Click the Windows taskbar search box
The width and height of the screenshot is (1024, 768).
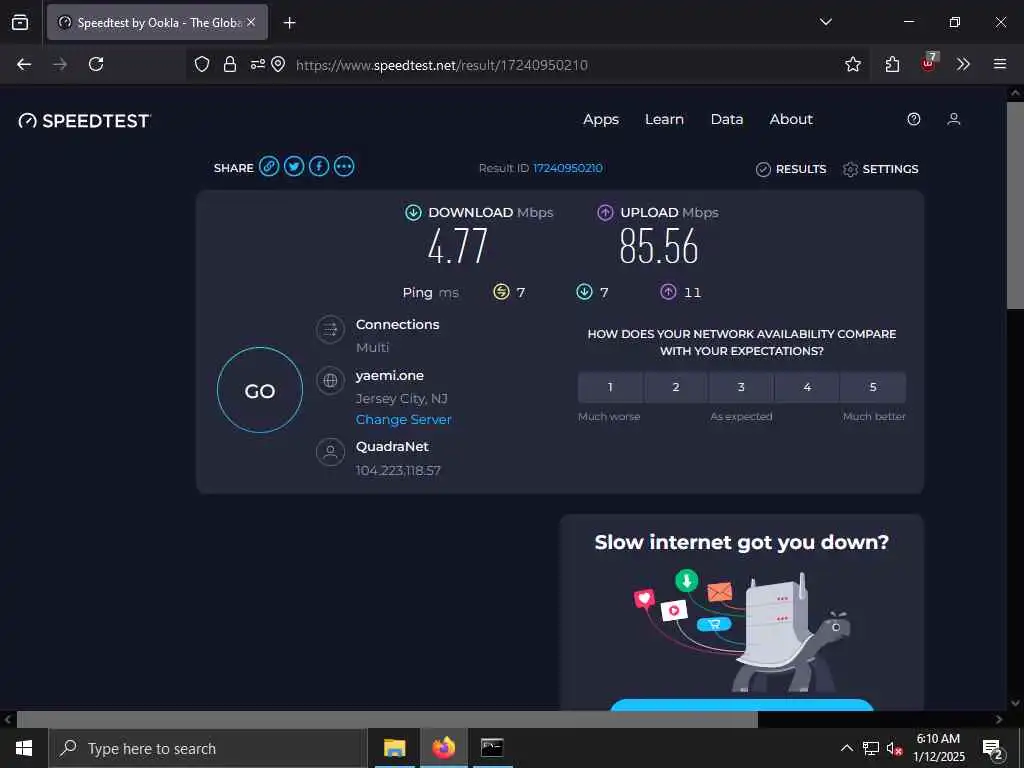coord(208,748)
